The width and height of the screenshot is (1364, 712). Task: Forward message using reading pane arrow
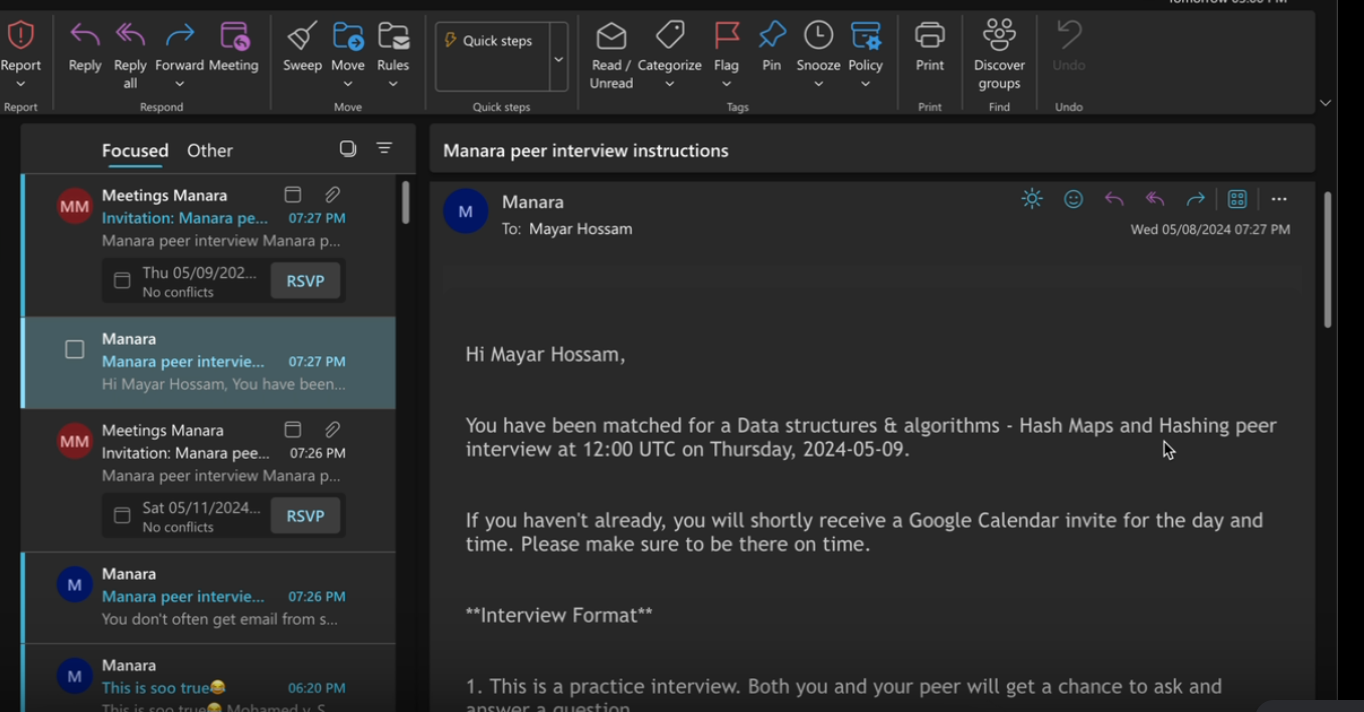click(1195, 199)
